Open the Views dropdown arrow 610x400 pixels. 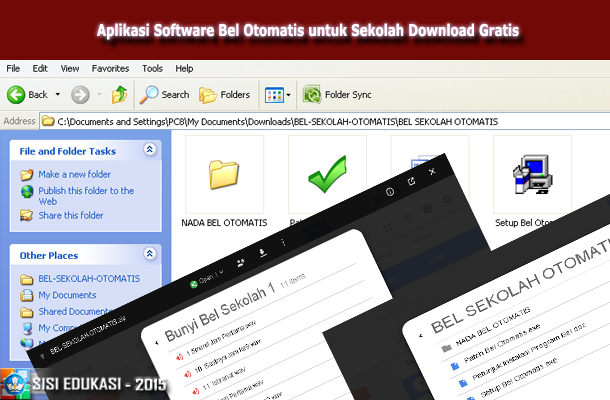(288, 95)
